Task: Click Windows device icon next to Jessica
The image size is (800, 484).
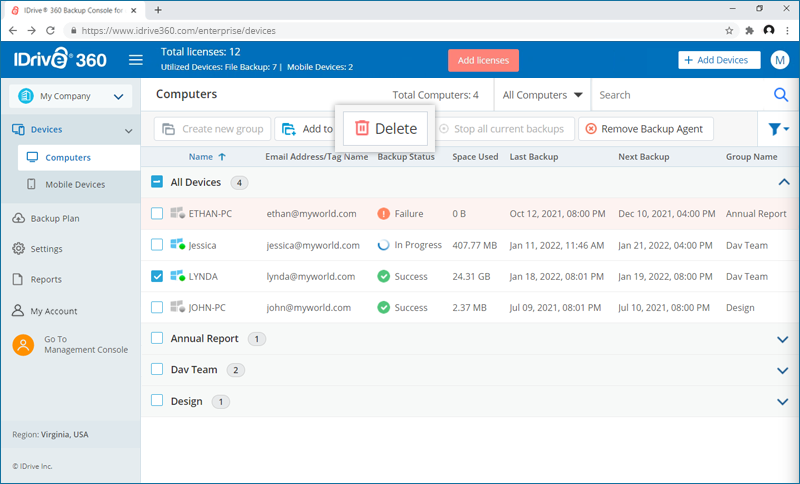Action: pyautogui.click(x=177, y=245)
